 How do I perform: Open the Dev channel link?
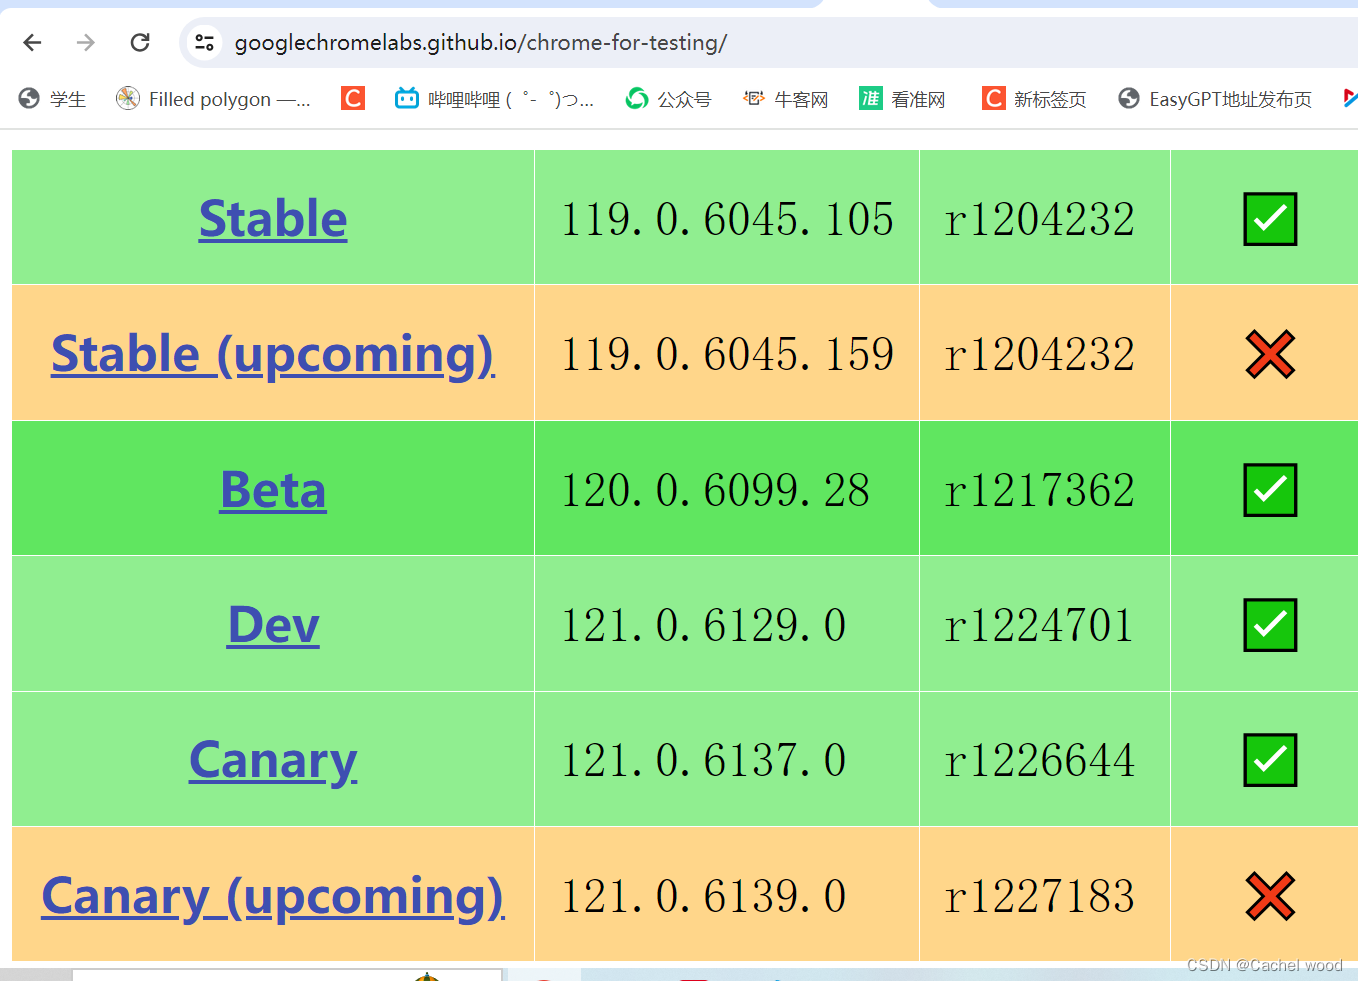(x=273, y=625)
